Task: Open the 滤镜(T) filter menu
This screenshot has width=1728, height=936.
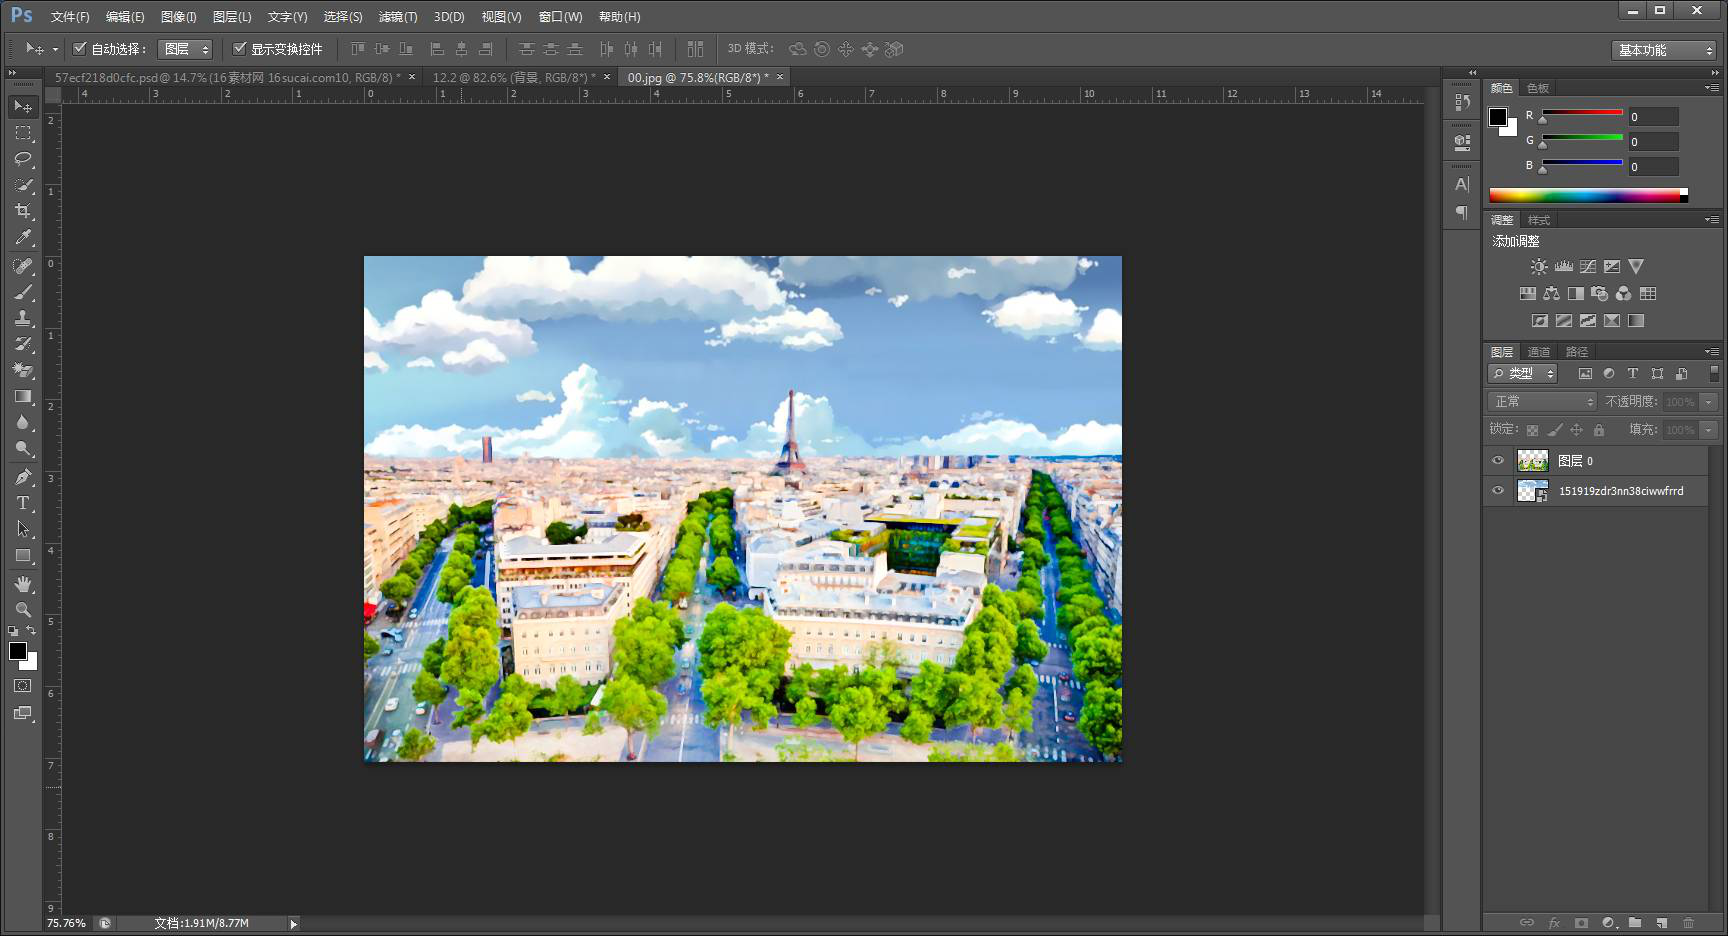Action: click(x=397, y=17)
